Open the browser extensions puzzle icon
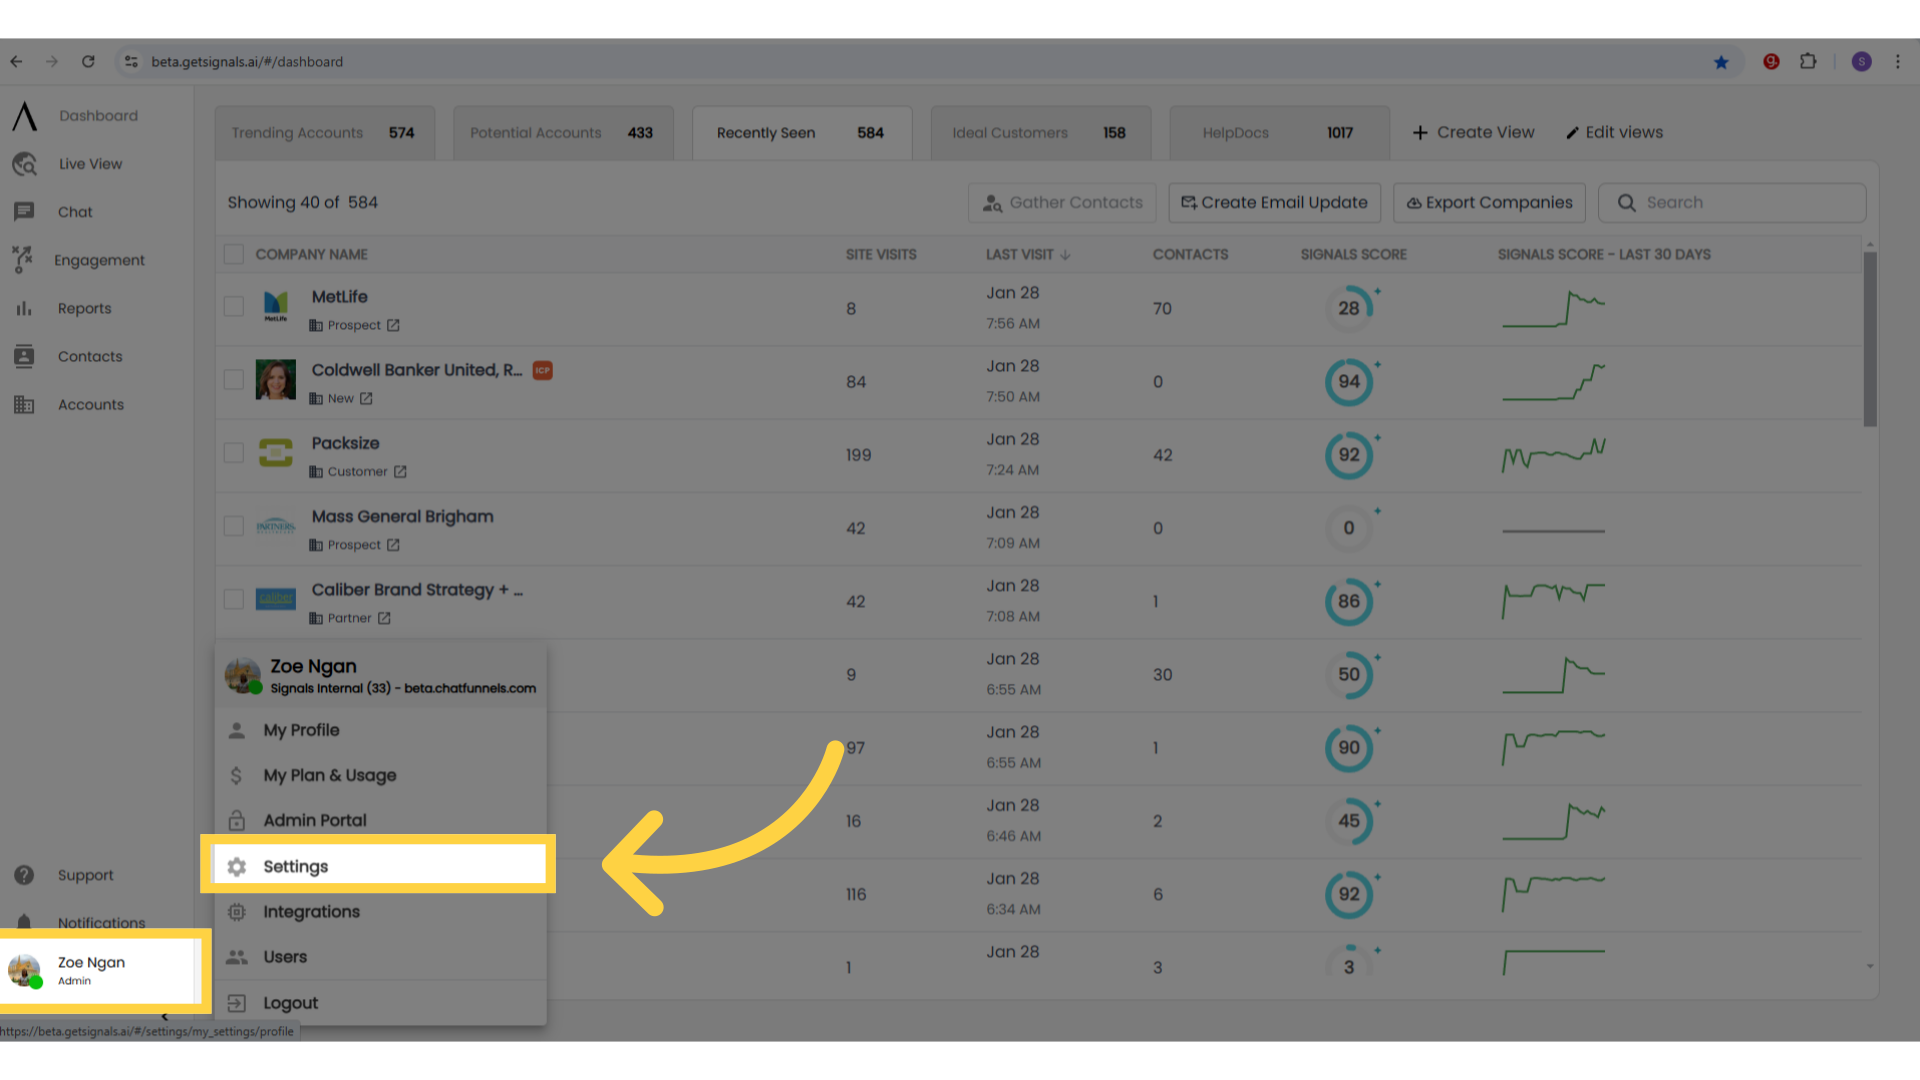 click(1808, 62)
